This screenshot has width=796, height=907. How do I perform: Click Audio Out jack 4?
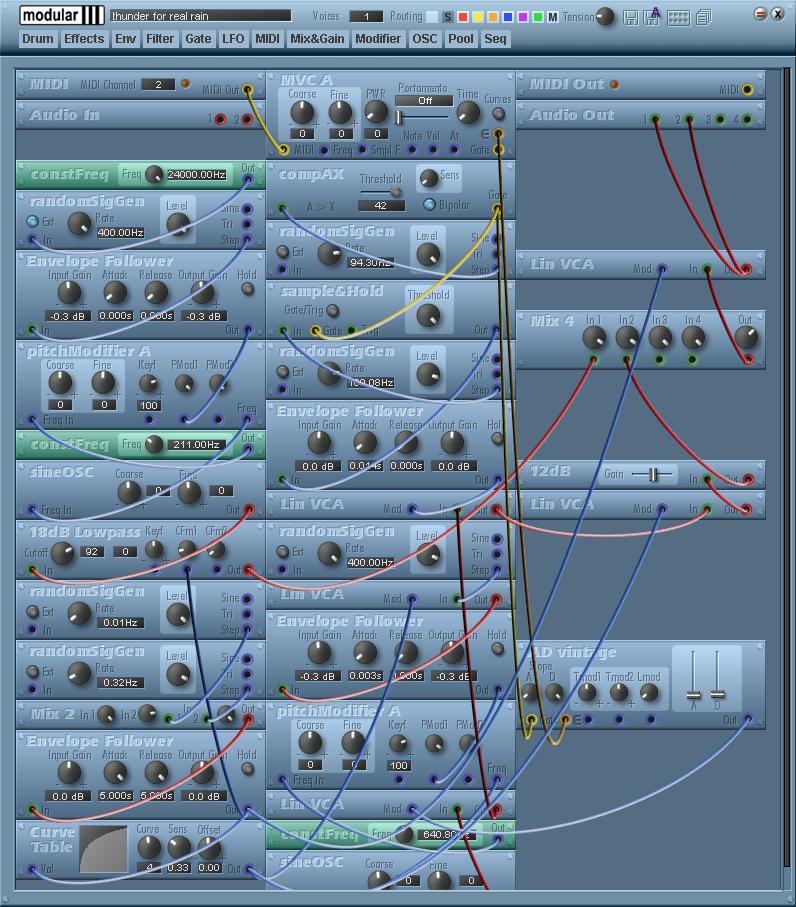747,119
